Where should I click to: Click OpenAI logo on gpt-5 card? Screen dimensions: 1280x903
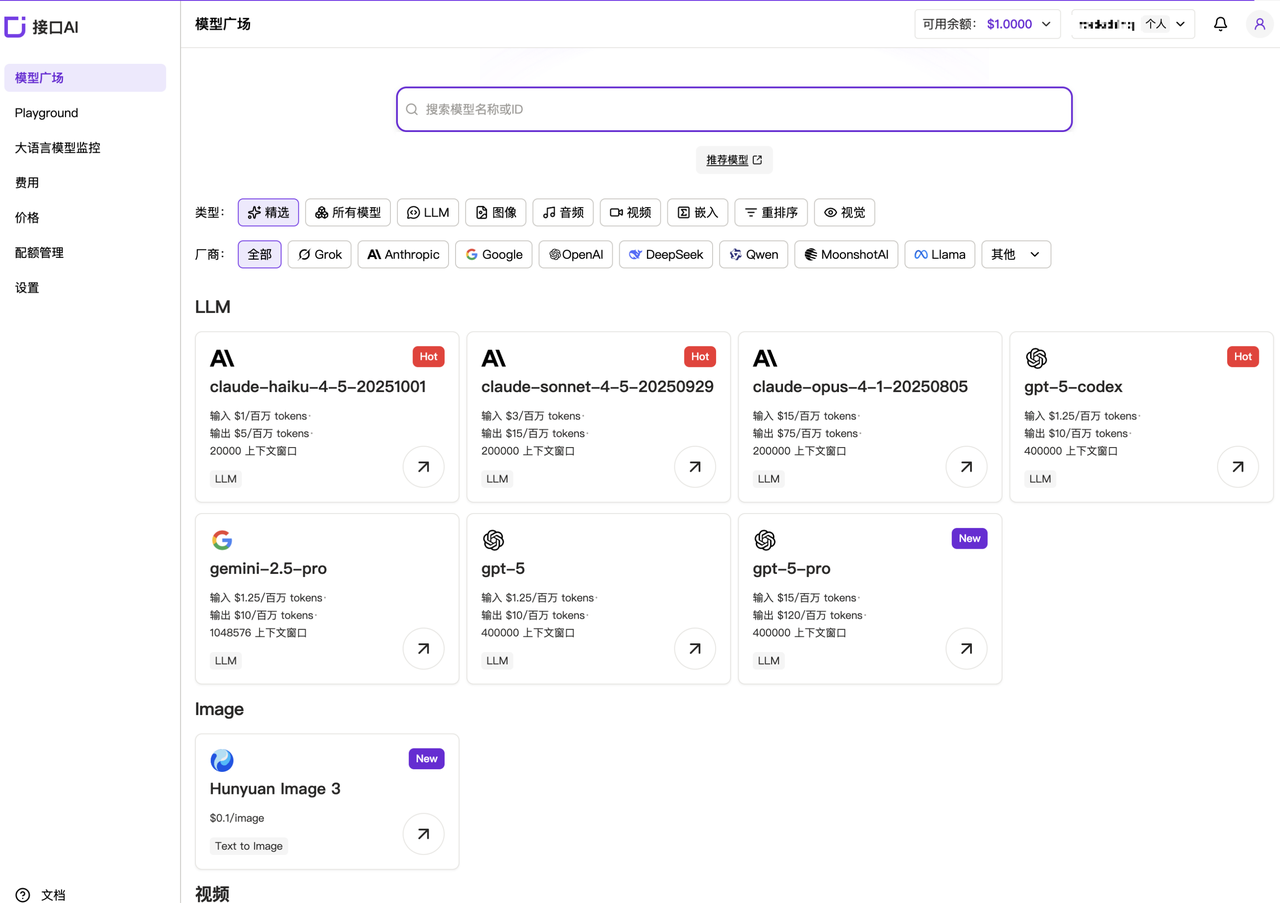(493, 540)
